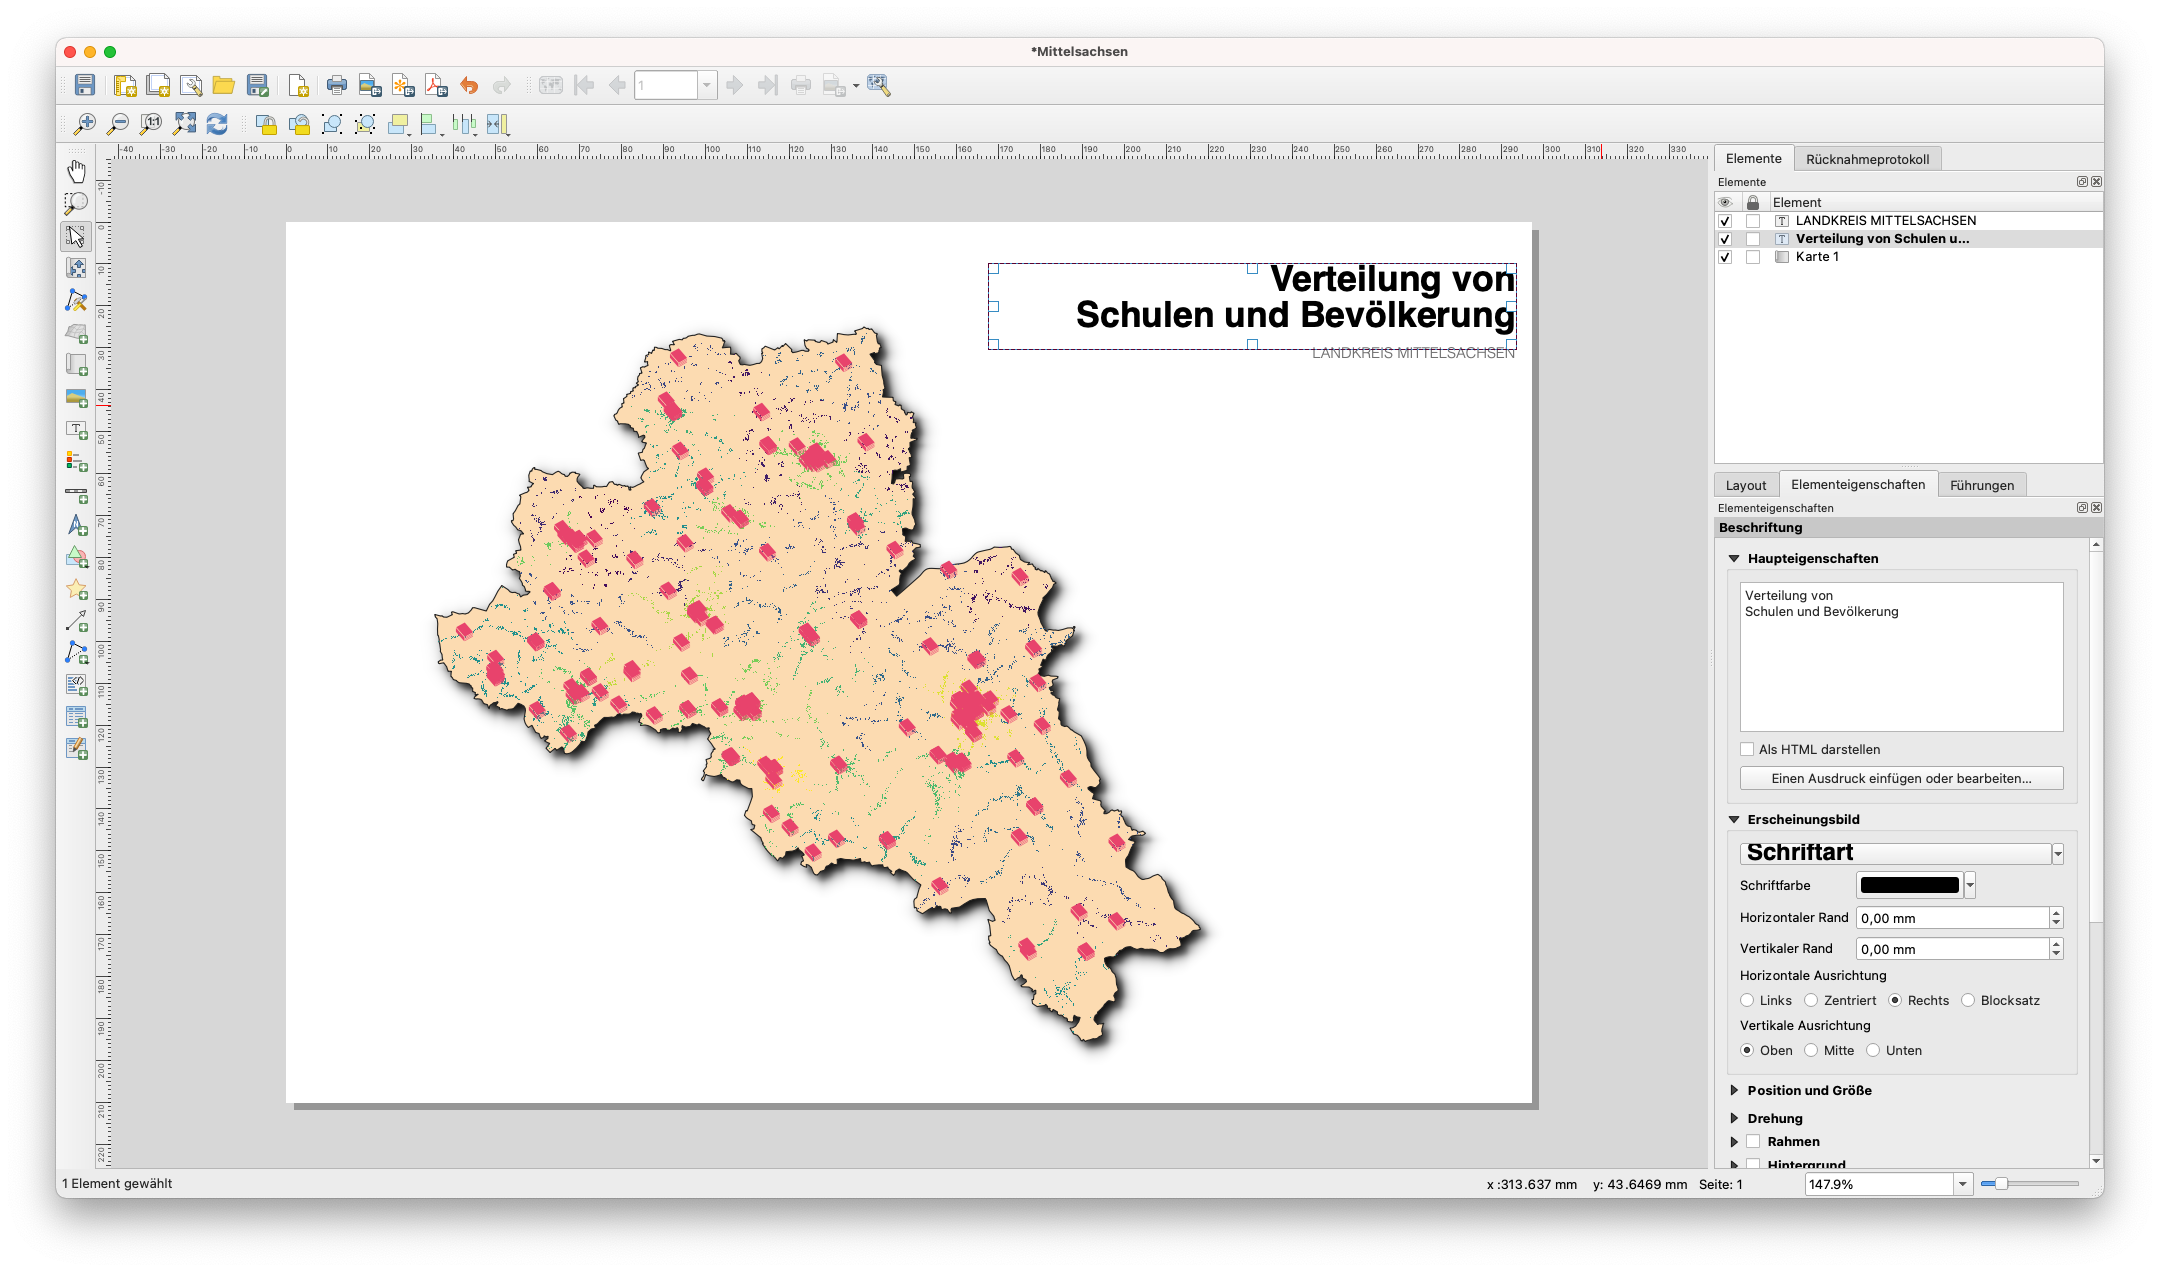The width and height of the screenshot is (2160, 1272).
Task: Toggle lock checkbox for Karte 1
Action: click(1753, 257)
